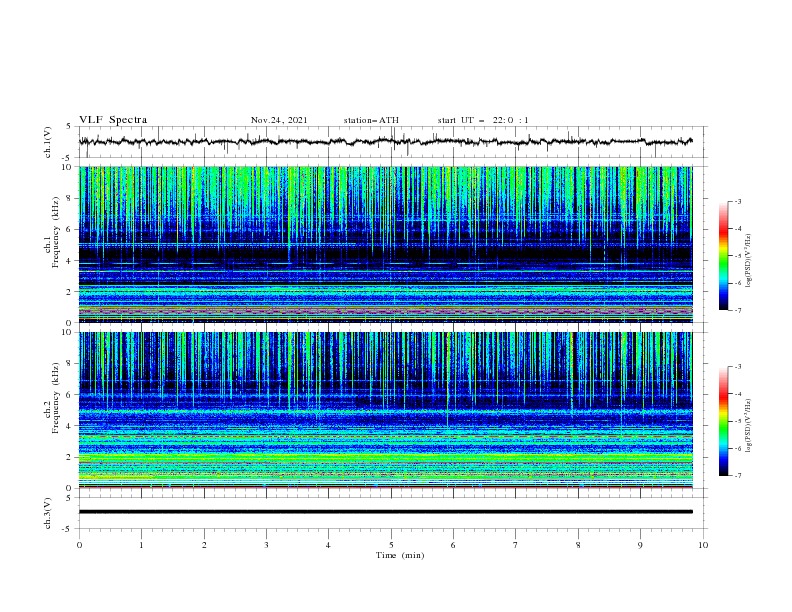Click the 'VLF Spectra' plot title
This screenshot has height=612, width=792.
(x=113, y=120)
